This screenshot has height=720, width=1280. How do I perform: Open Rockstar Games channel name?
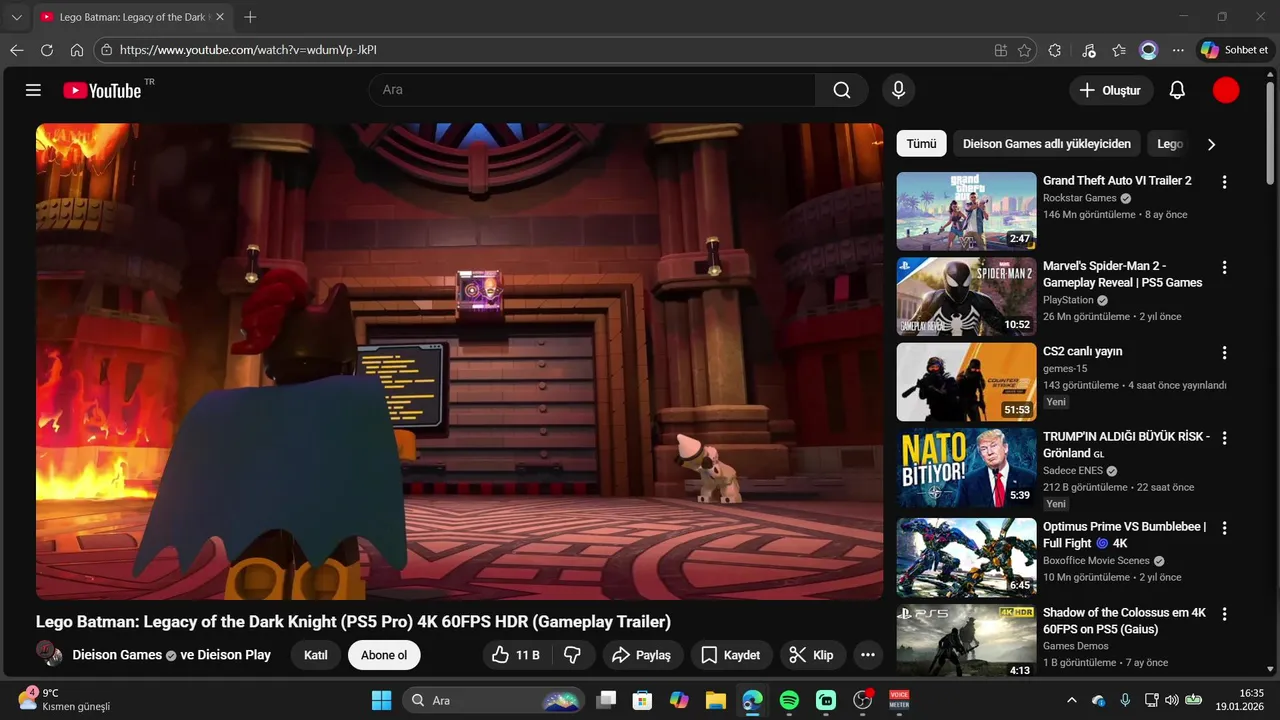(1079, 198)
